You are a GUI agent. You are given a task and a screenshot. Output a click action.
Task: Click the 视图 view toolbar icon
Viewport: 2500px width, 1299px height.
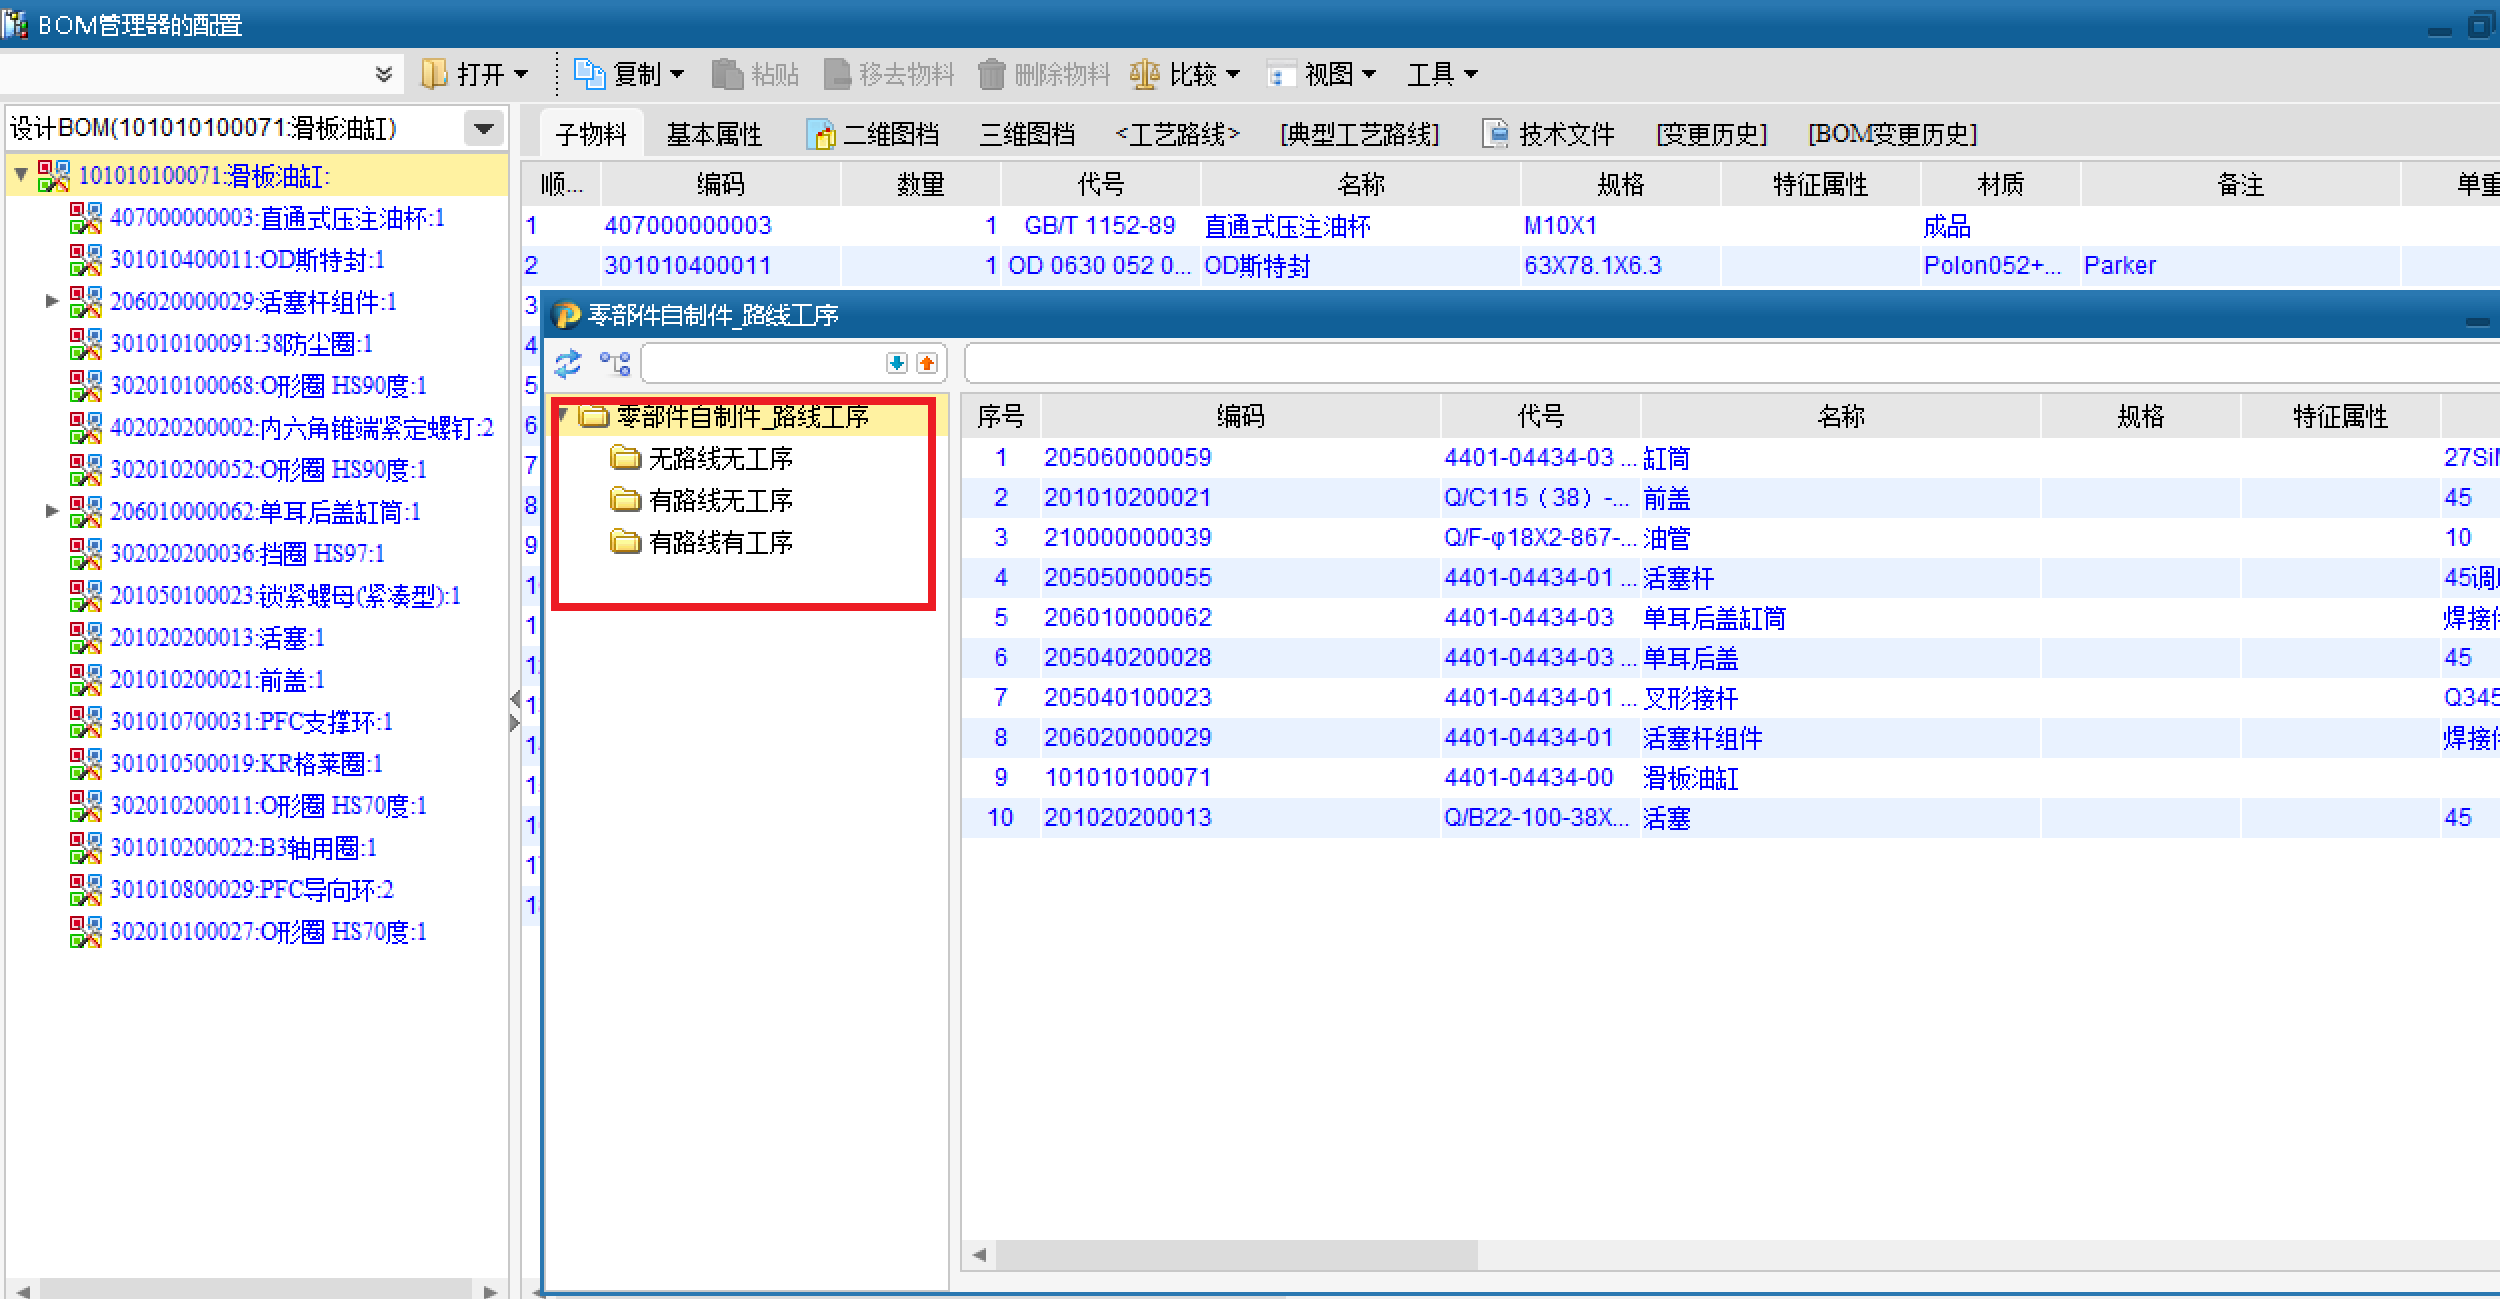pos(1280,74)
